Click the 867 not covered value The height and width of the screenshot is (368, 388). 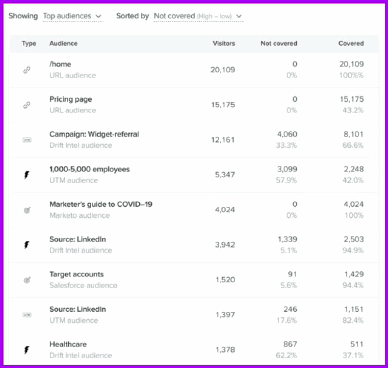(290, 344)
